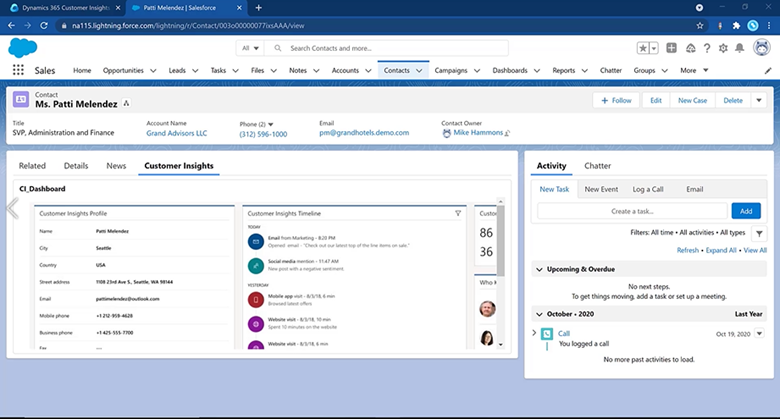Open Global Actions plus icon
The width and height of the screenshot is (780, 419).
click(x=672, y=48)
